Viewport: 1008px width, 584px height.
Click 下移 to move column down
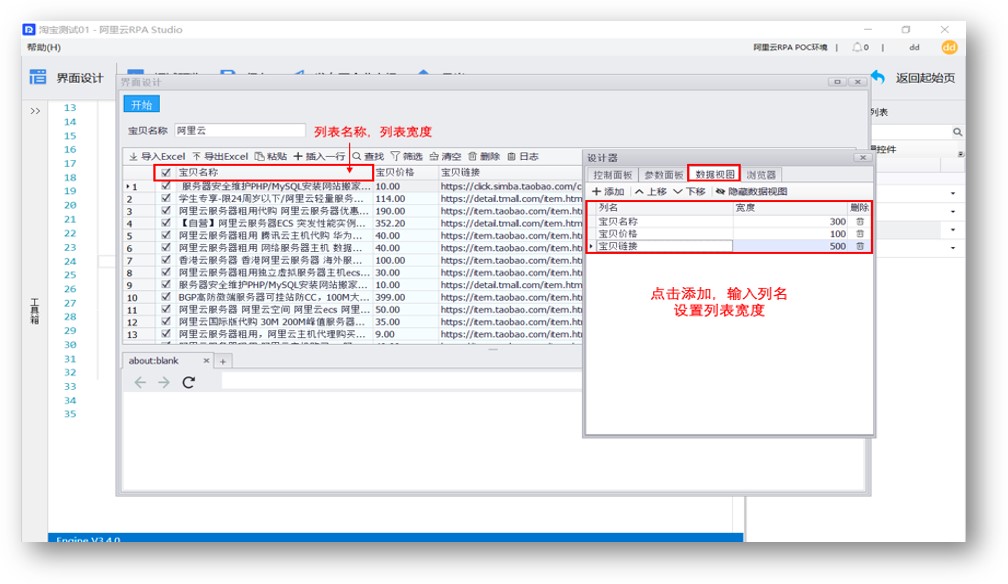pyautogui.click(x=689, y=192)
